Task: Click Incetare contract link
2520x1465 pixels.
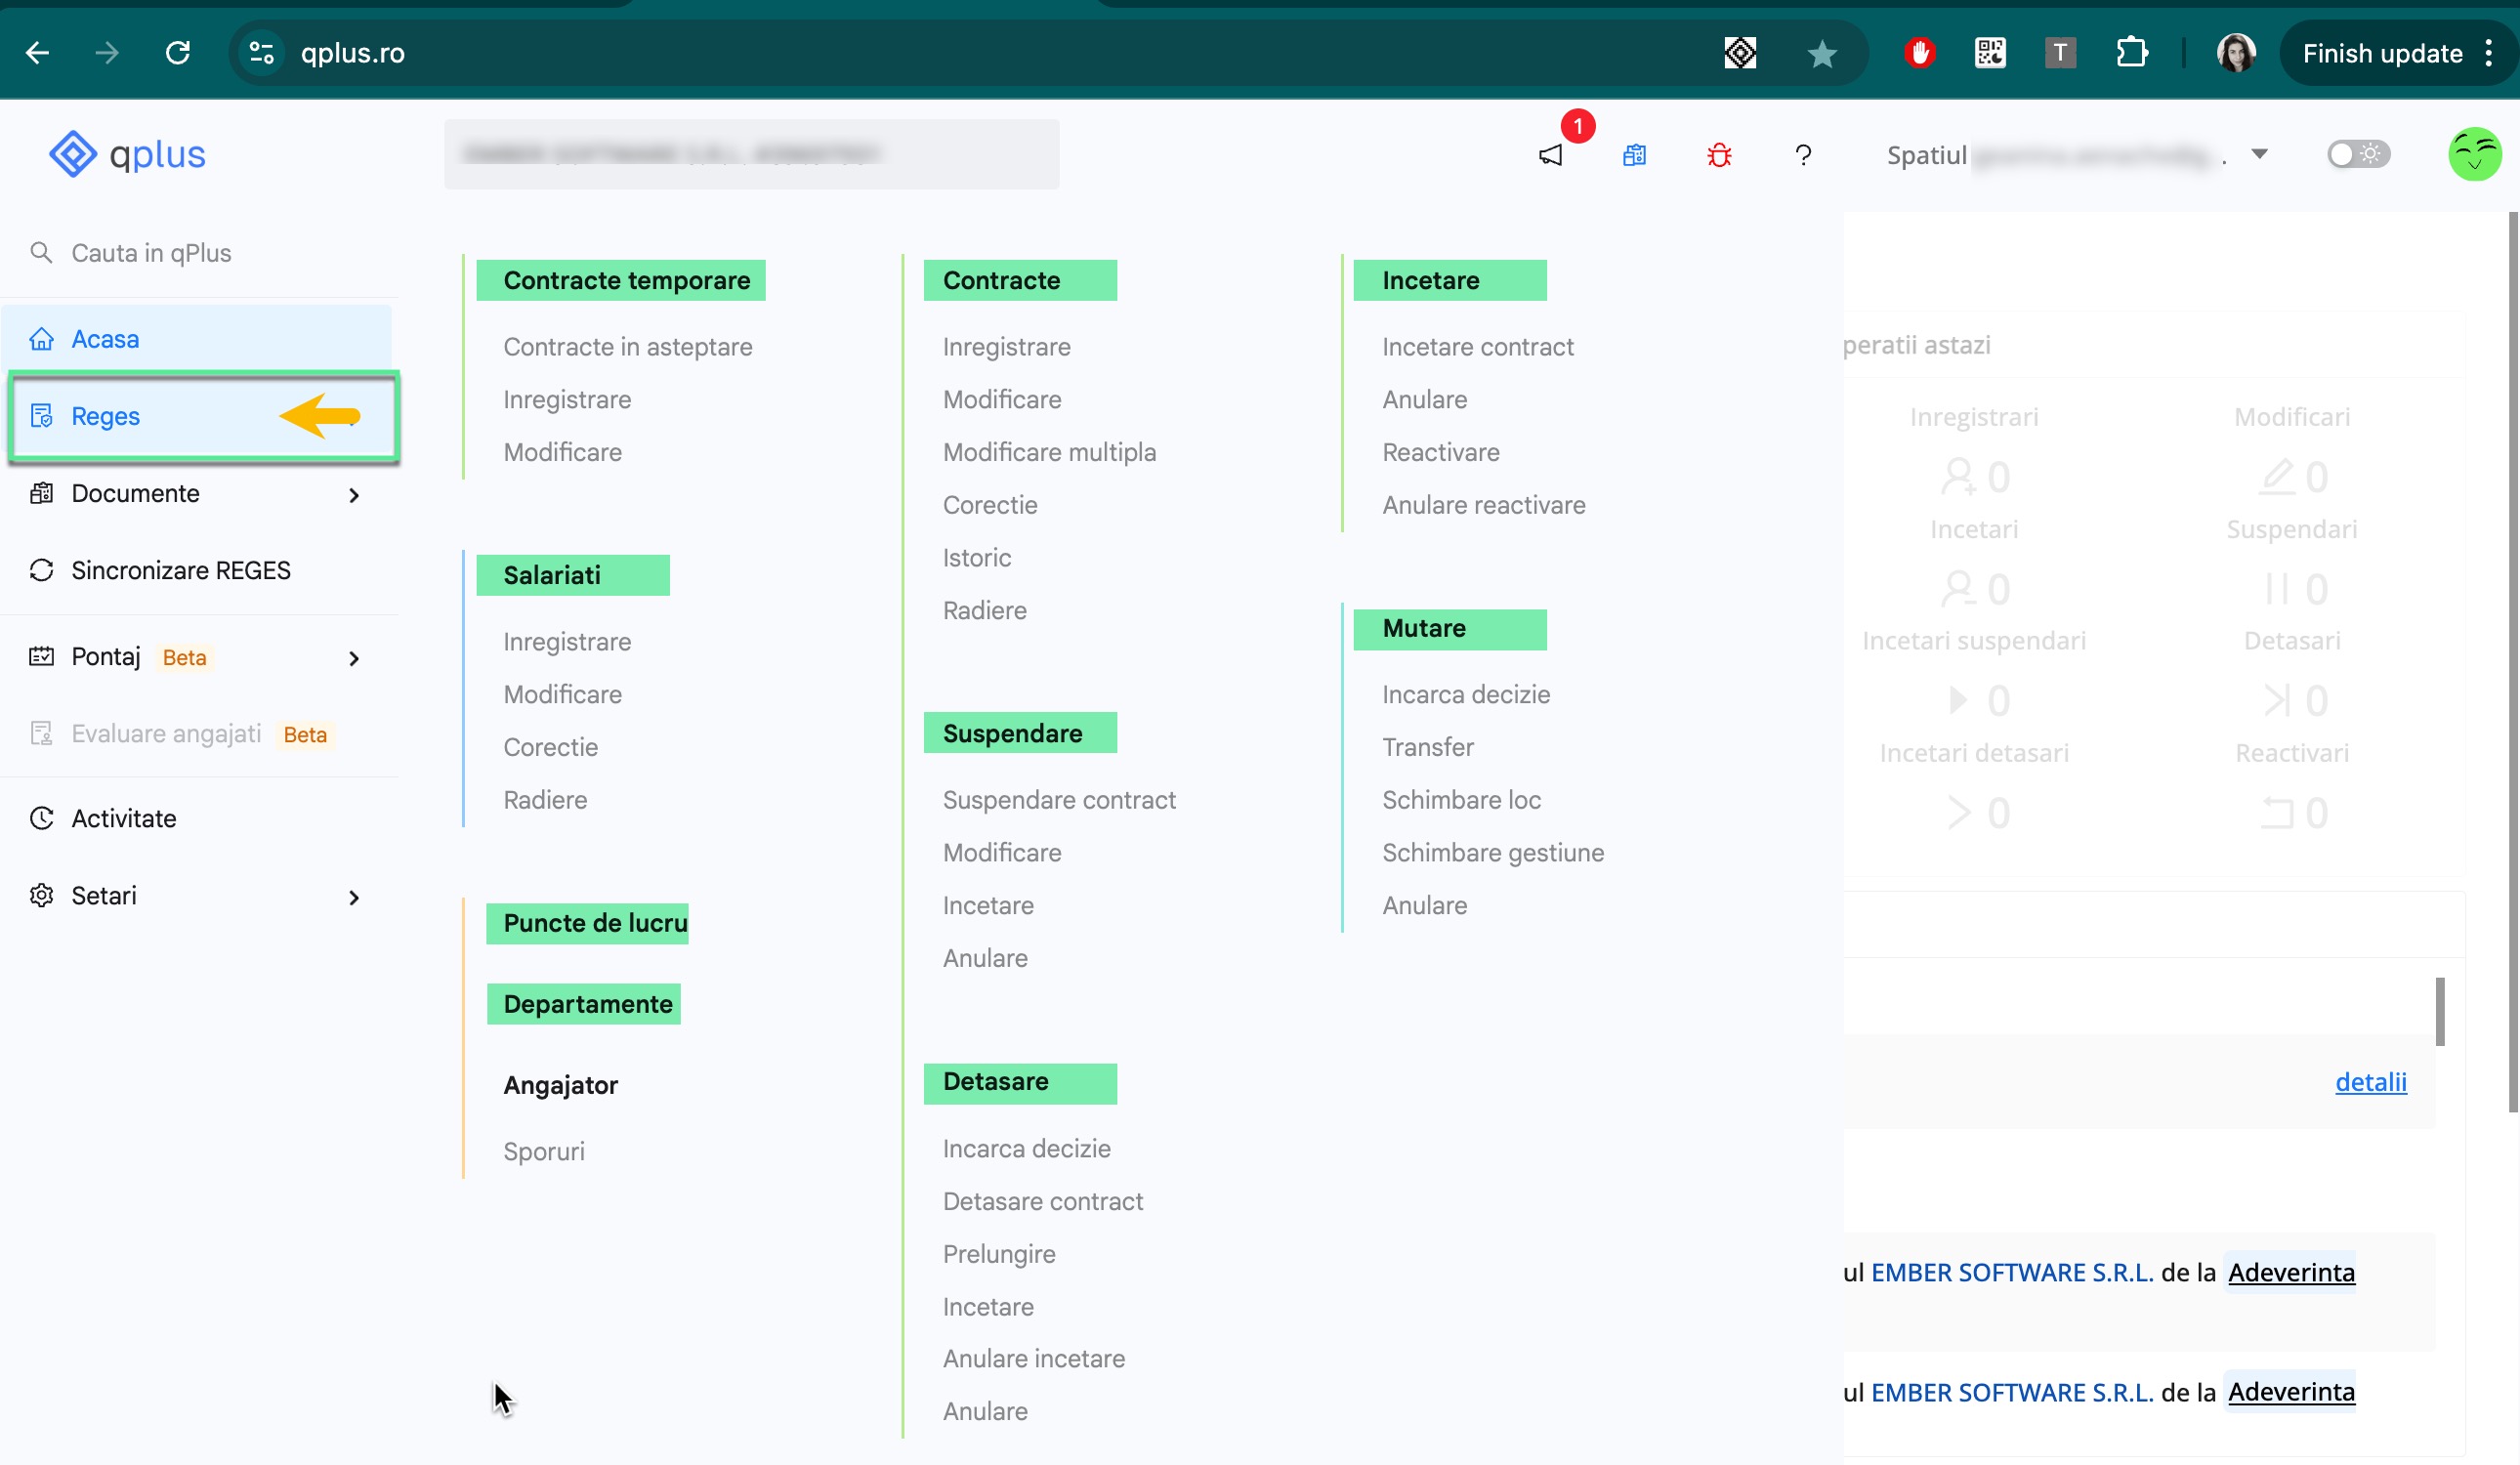Action: click(x=1478, y=346)
